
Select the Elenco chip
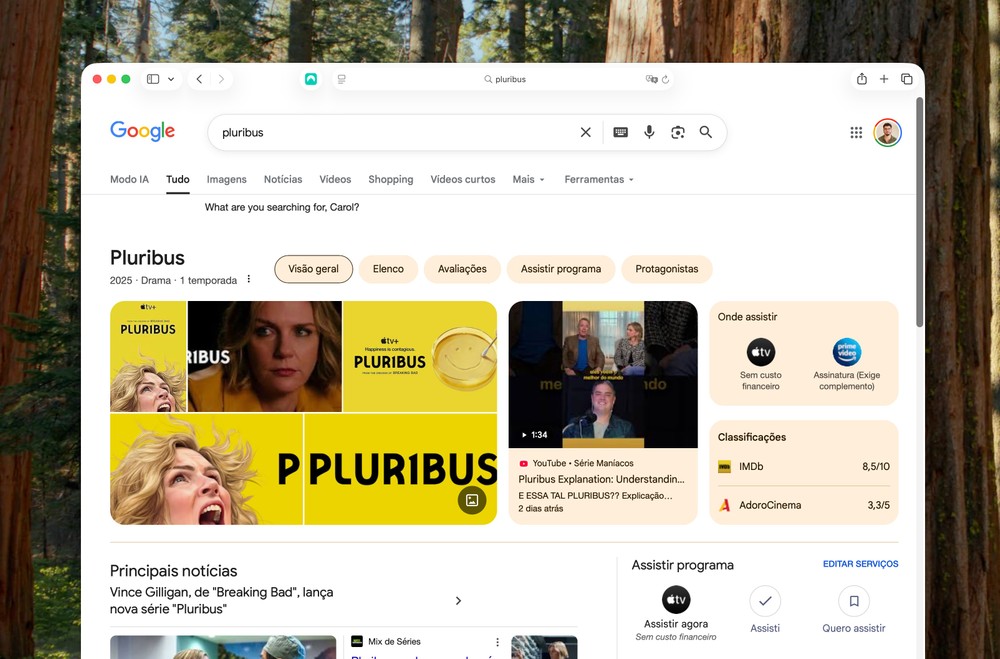click(x=388, y=269)
